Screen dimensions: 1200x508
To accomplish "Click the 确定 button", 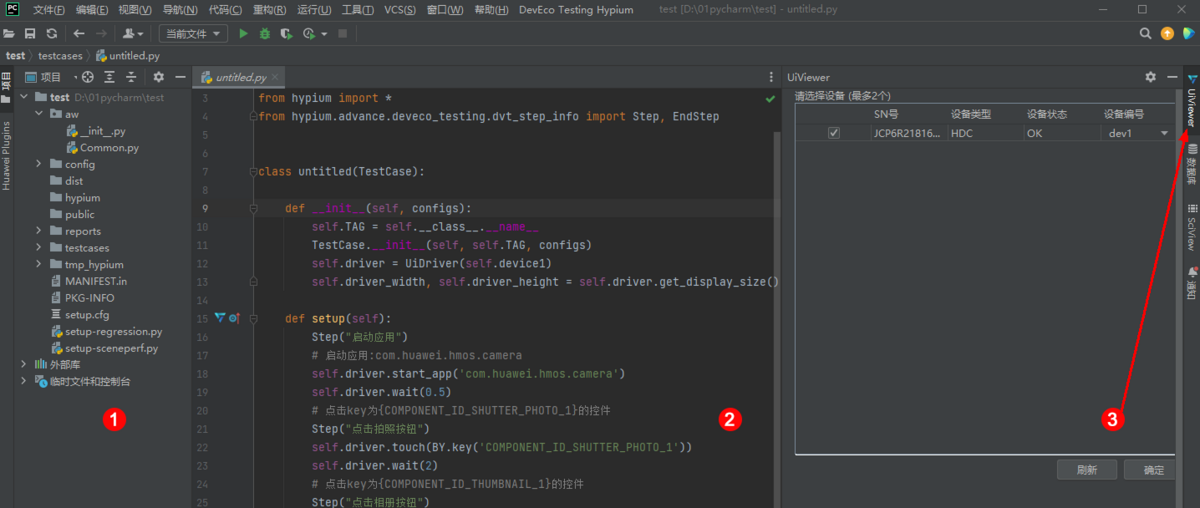I will [x=1153, y=470].
